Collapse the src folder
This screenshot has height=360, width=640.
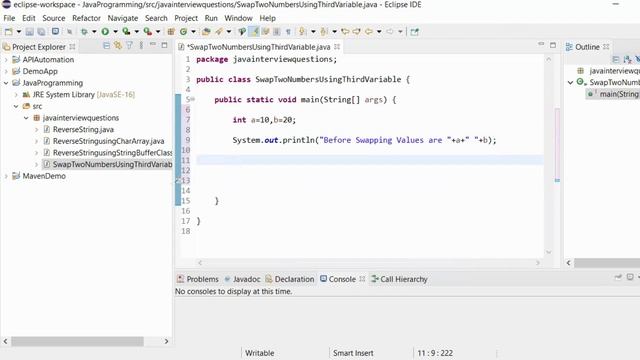(16, 106)
